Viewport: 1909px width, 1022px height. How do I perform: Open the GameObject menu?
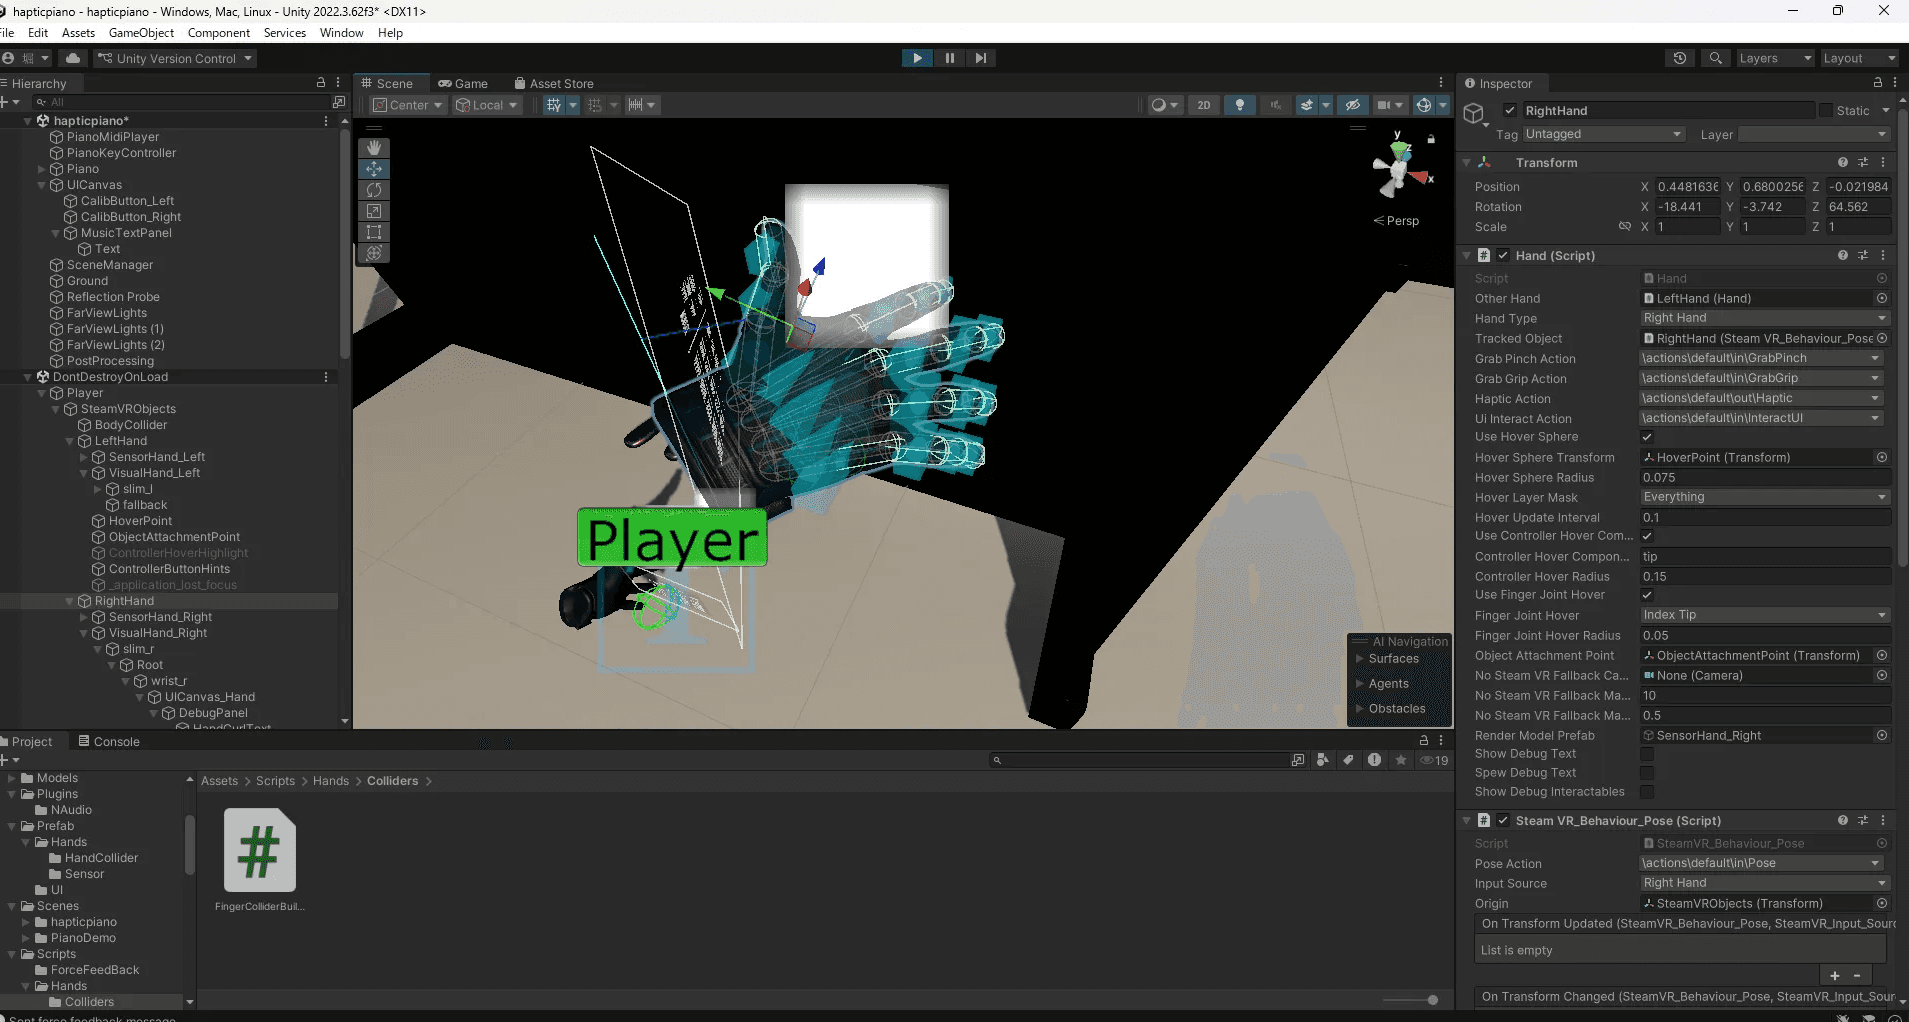141,33
